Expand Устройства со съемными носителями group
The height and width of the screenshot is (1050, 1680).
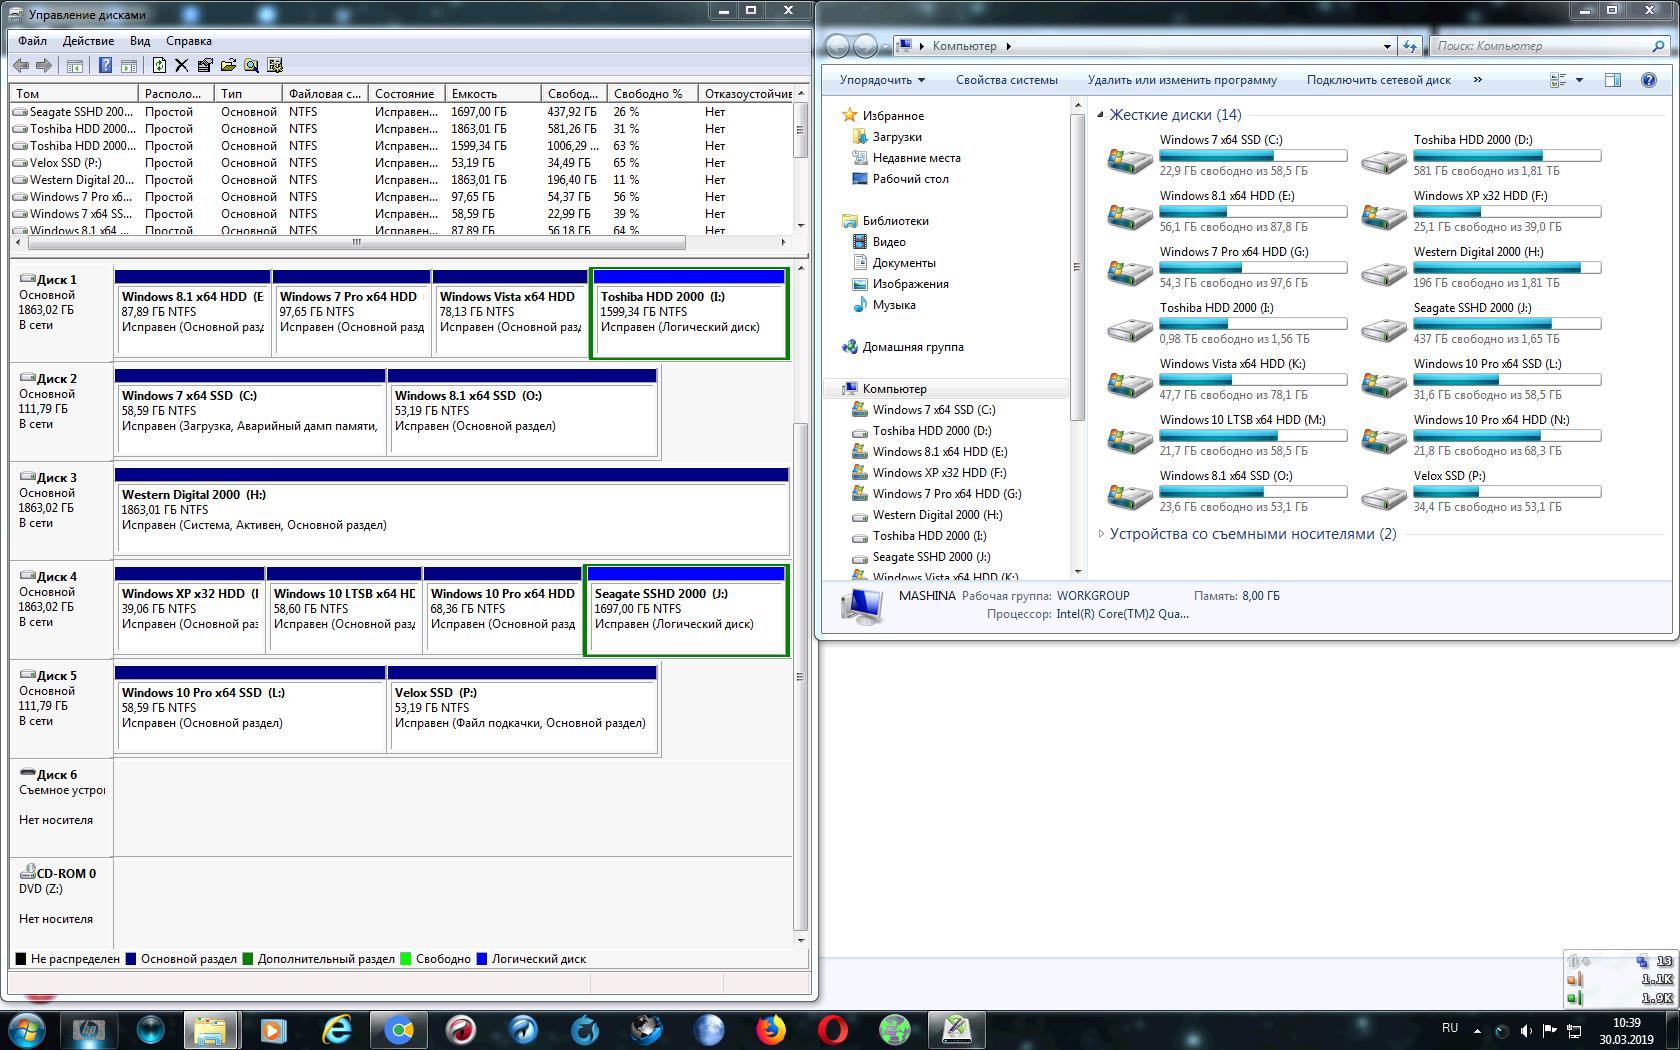click(1101, 534)
